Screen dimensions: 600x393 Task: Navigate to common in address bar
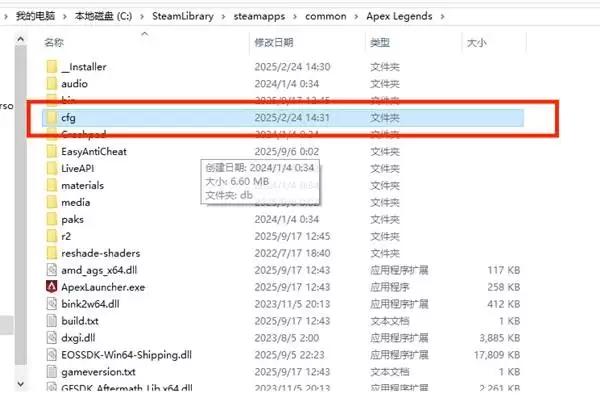click(x=326, y=16)
